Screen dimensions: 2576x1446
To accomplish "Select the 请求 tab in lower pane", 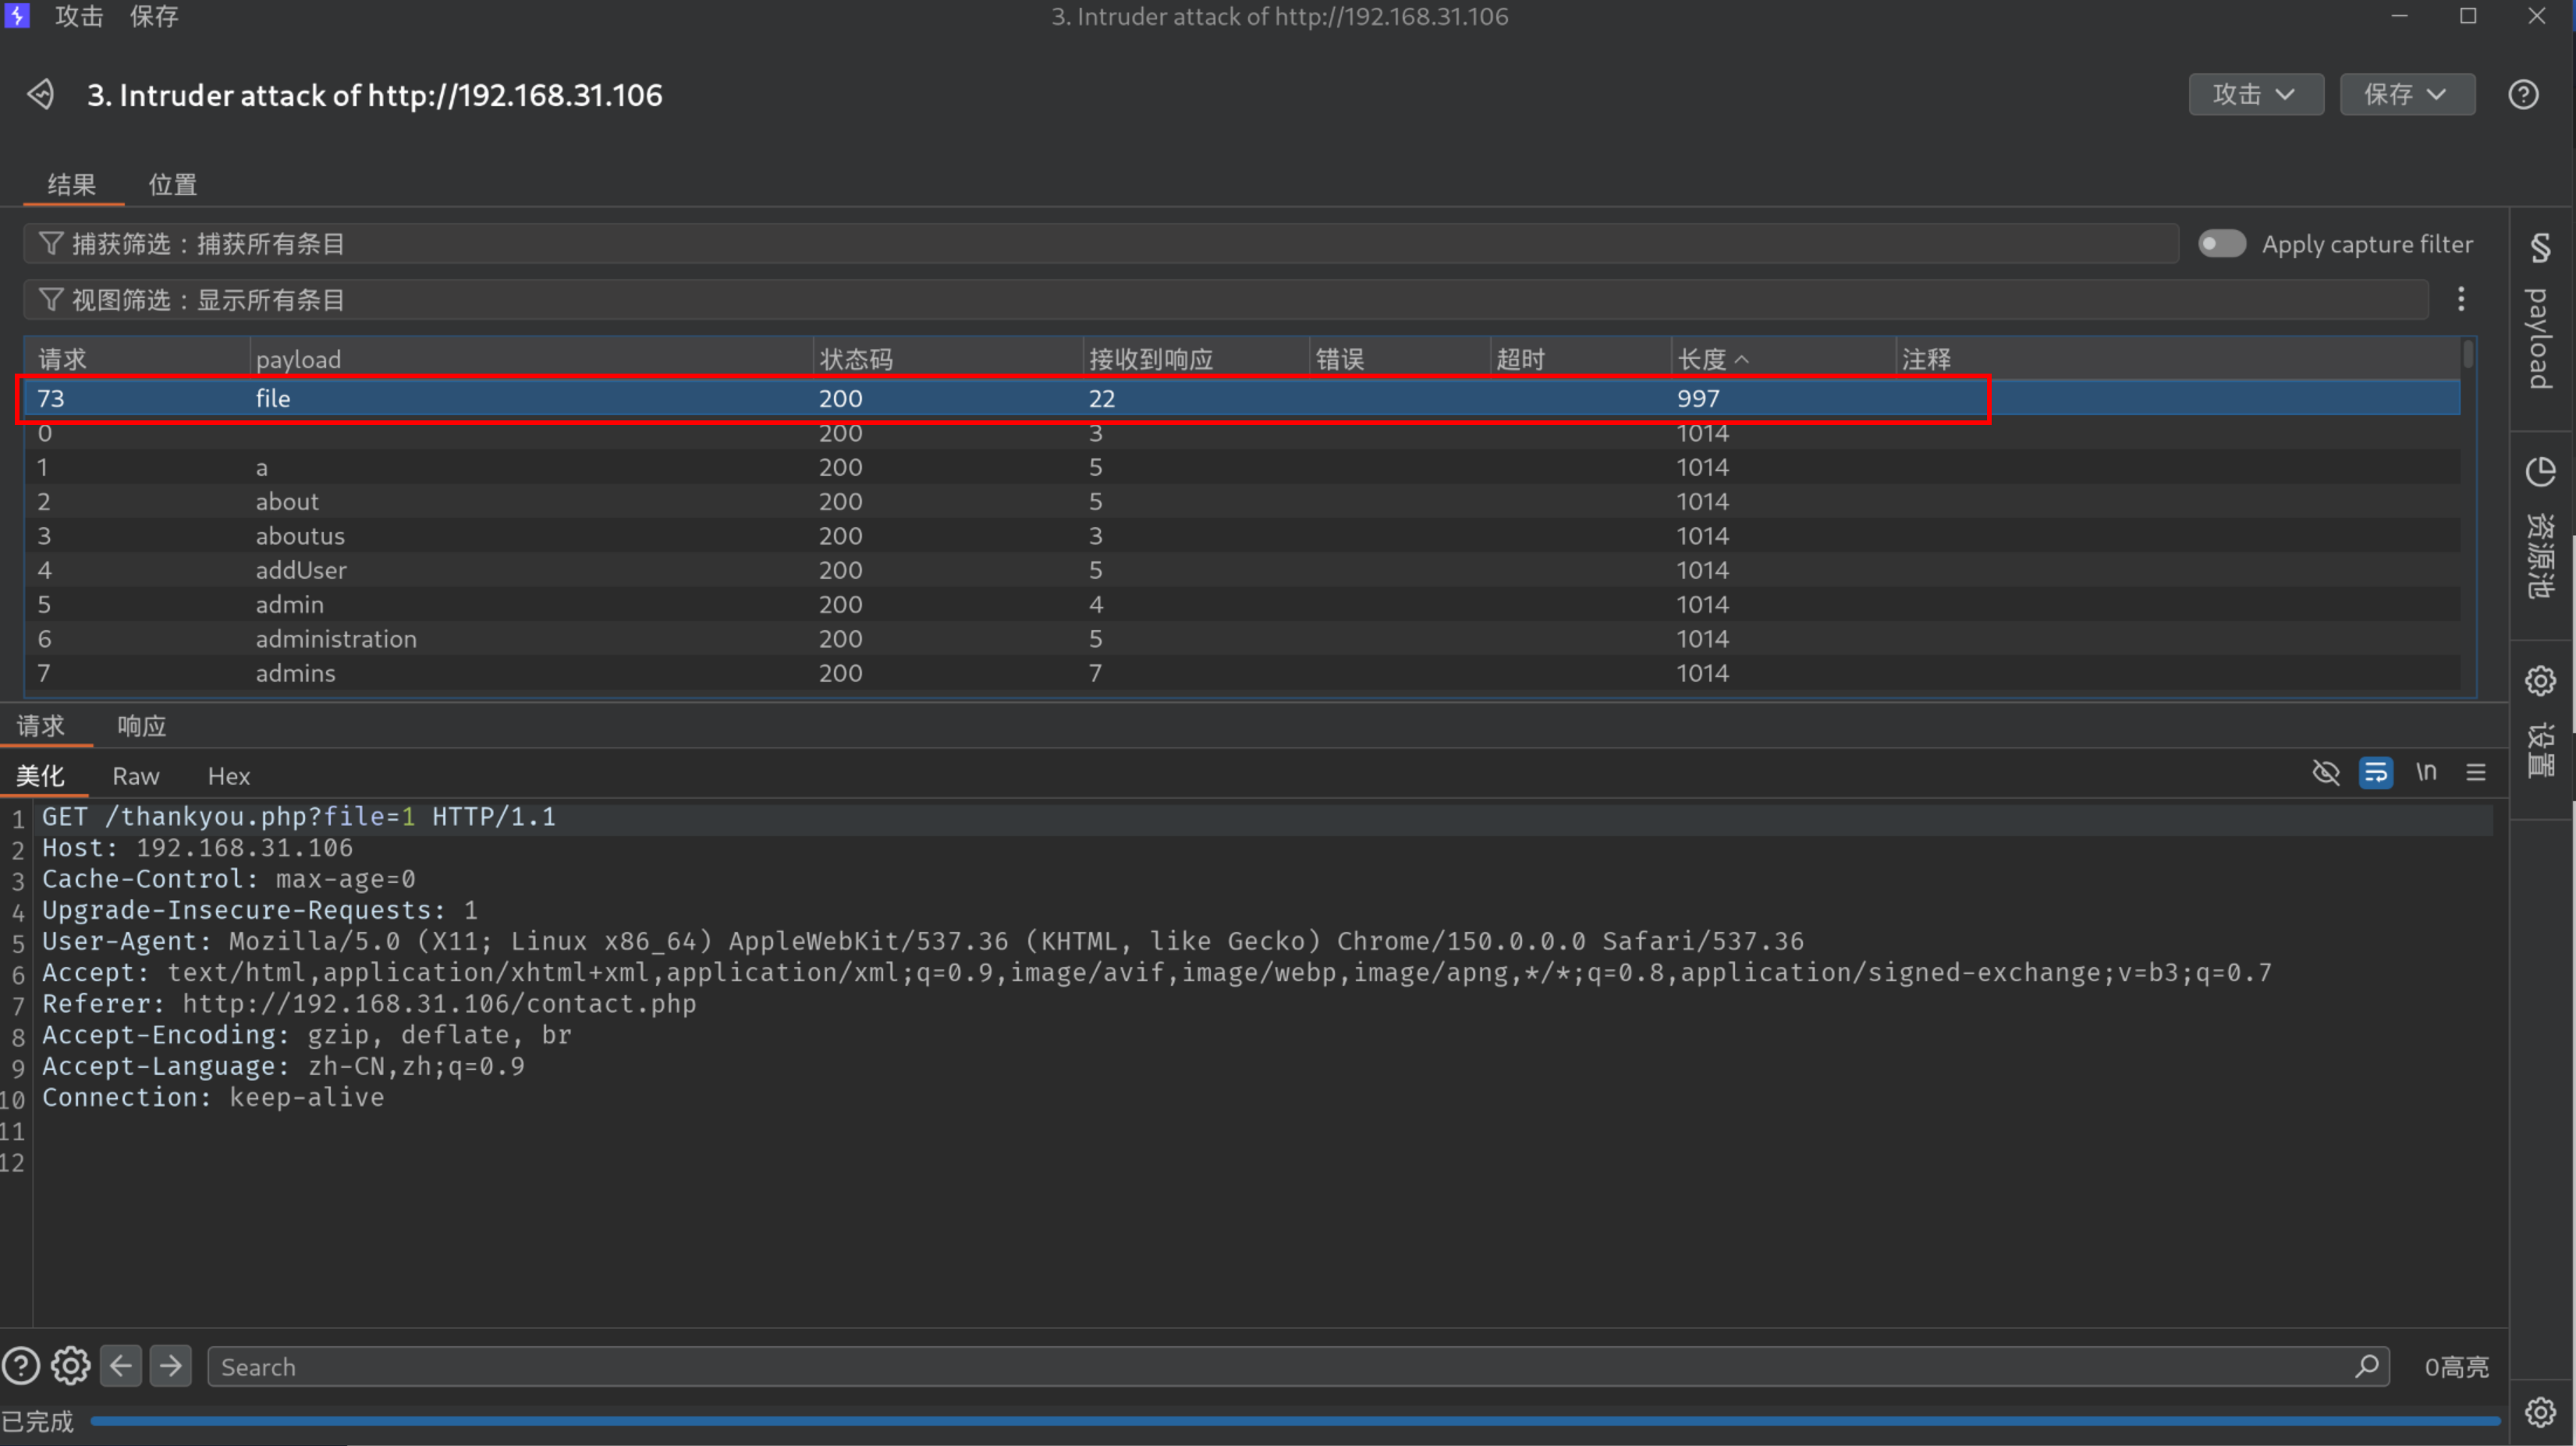I will (41, 726).
